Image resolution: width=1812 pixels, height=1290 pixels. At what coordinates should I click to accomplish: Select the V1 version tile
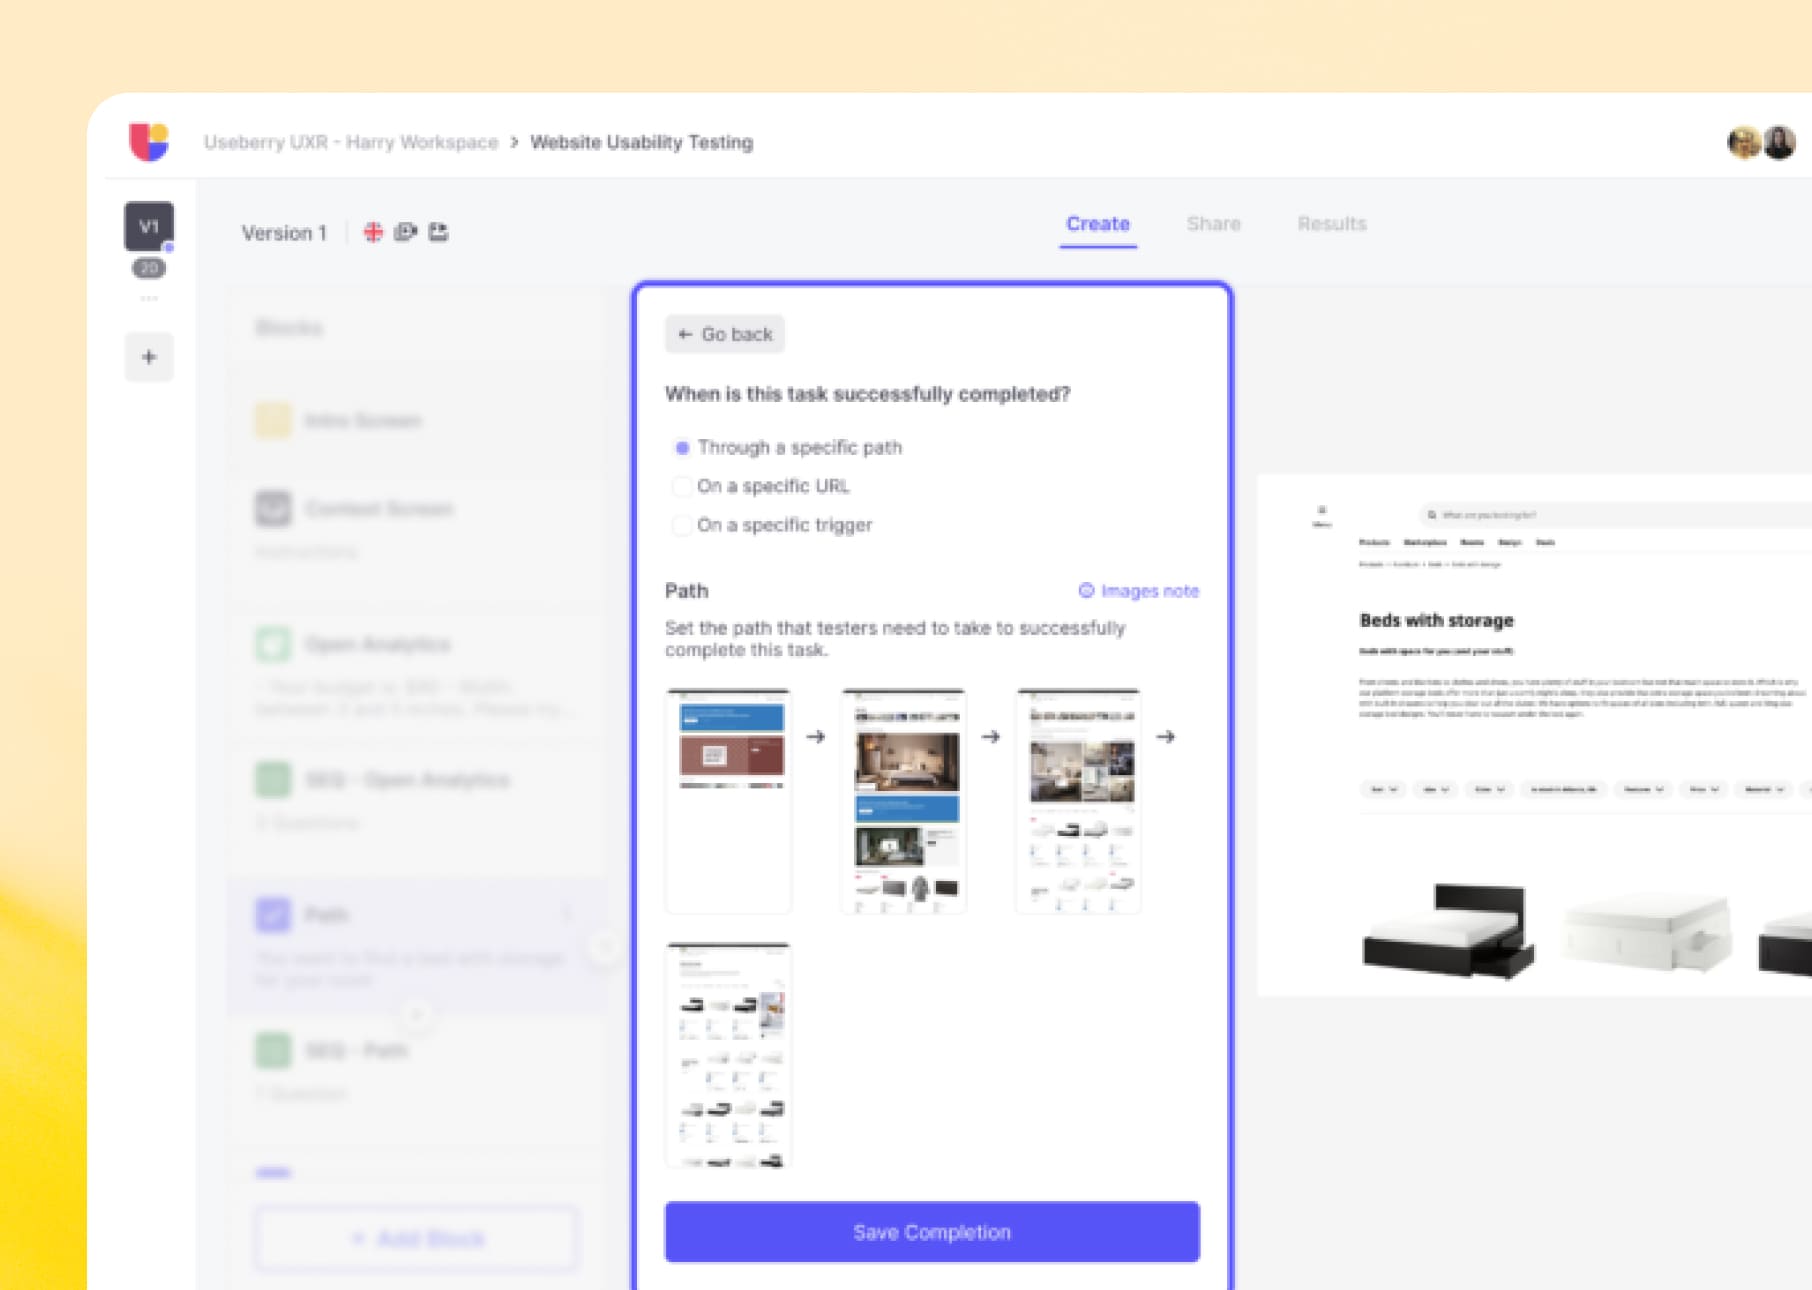coord(149,226)
